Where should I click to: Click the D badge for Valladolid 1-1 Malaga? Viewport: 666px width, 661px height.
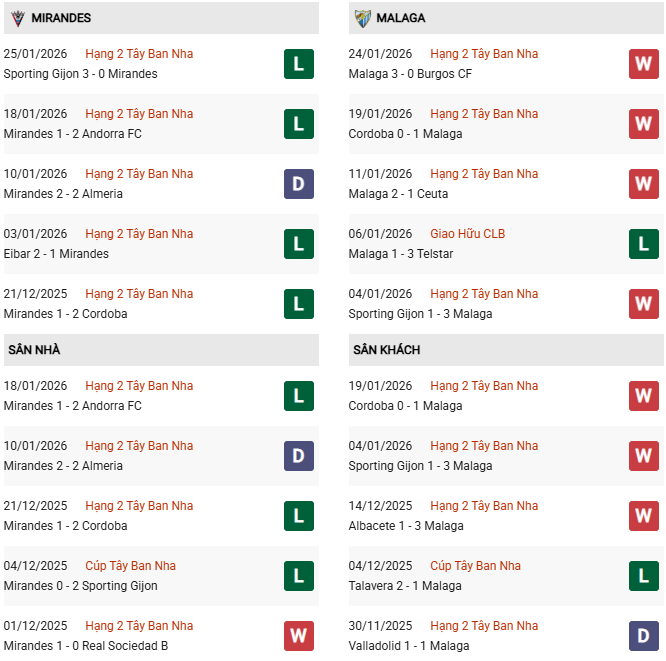(x=643, y=636)
